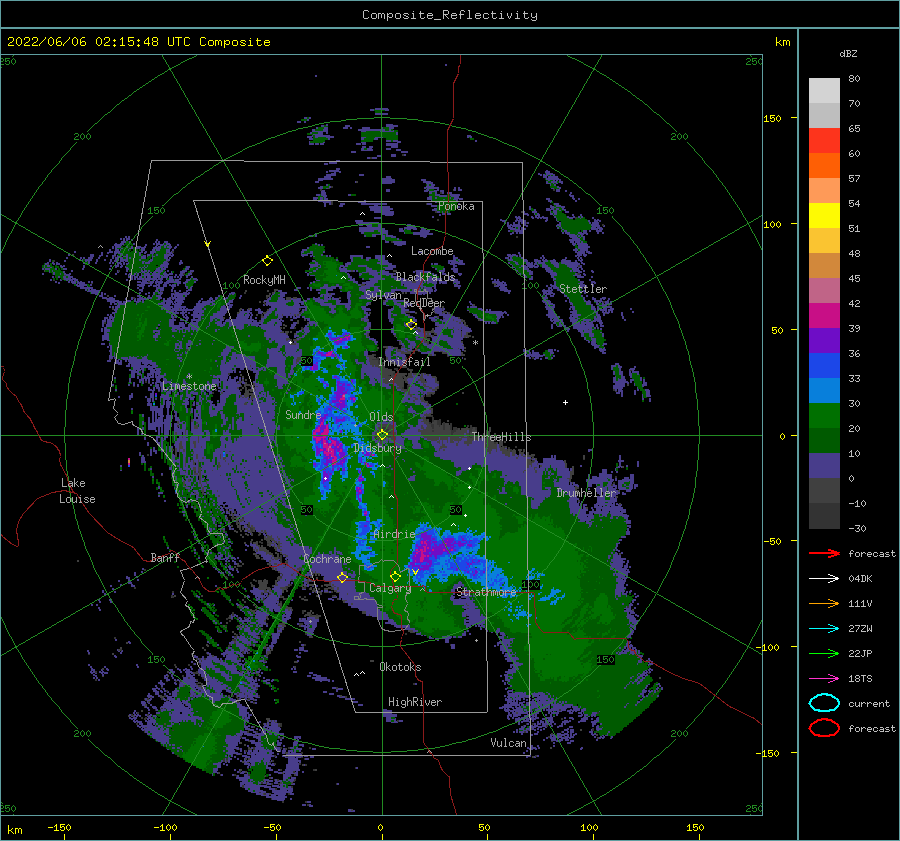The width and height of the screenshot is (900, 841).
Task: Click the Sylvan map label
Action: (x=383, y=295)
